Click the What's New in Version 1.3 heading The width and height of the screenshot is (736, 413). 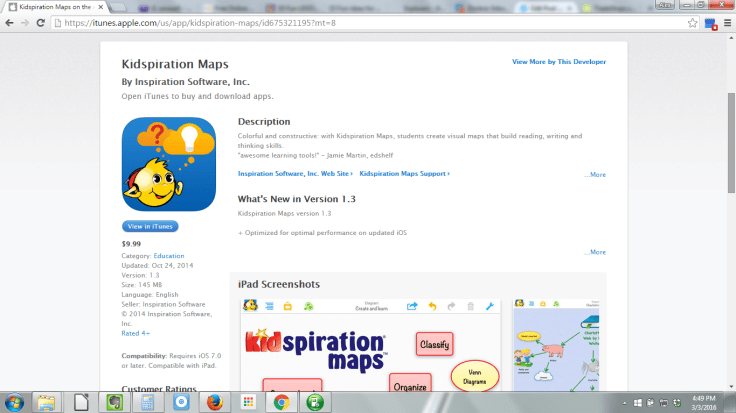pyautogui.click(x=297, y=199)
